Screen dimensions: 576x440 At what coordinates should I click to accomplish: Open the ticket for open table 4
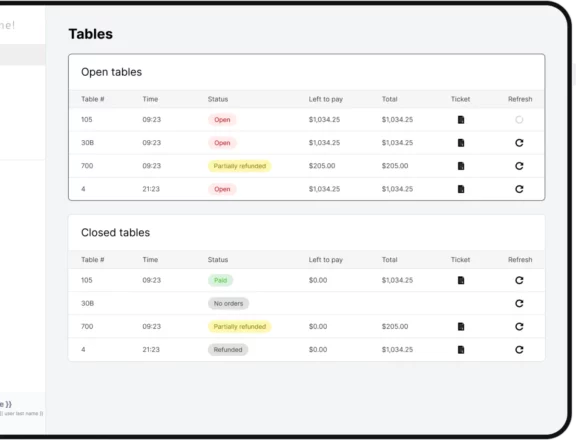coord(461,189)
